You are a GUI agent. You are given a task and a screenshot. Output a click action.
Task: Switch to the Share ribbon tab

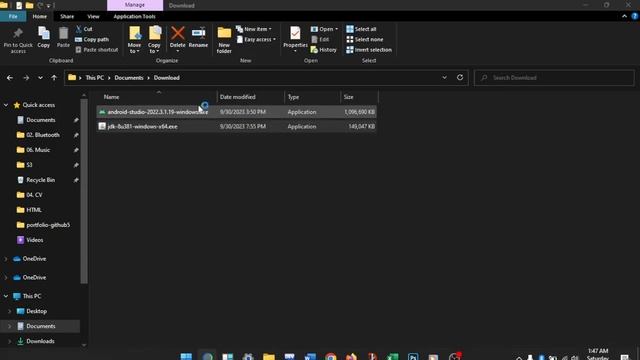click(67, 16)
